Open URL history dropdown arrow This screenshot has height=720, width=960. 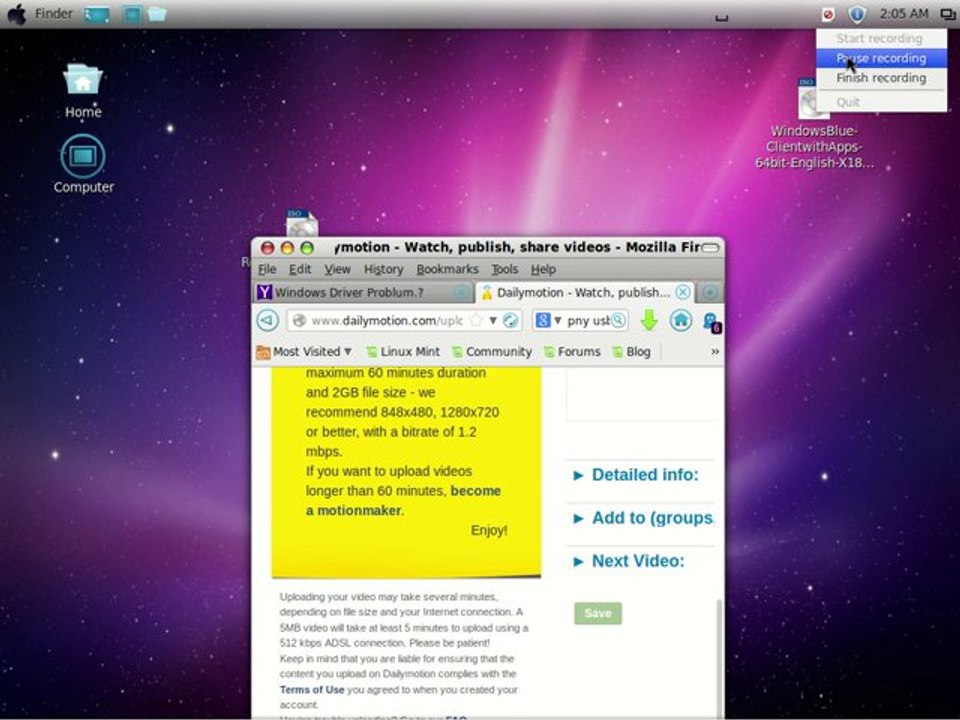point(493,320)
